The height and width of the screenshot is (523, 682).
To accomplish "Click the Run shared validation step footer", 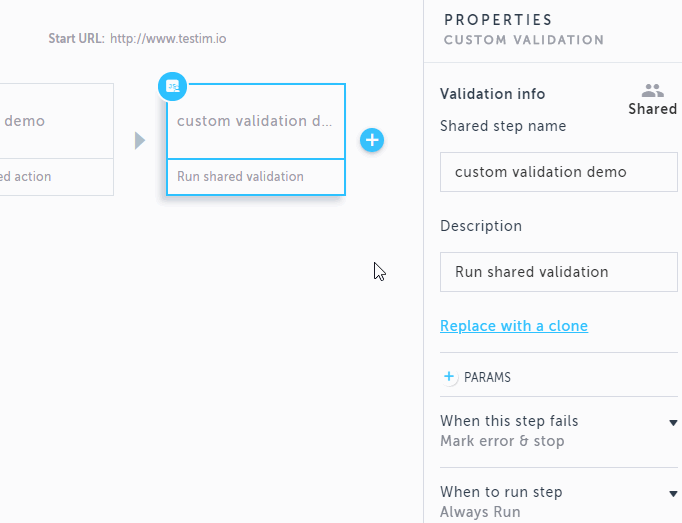I will pos(256,177).
